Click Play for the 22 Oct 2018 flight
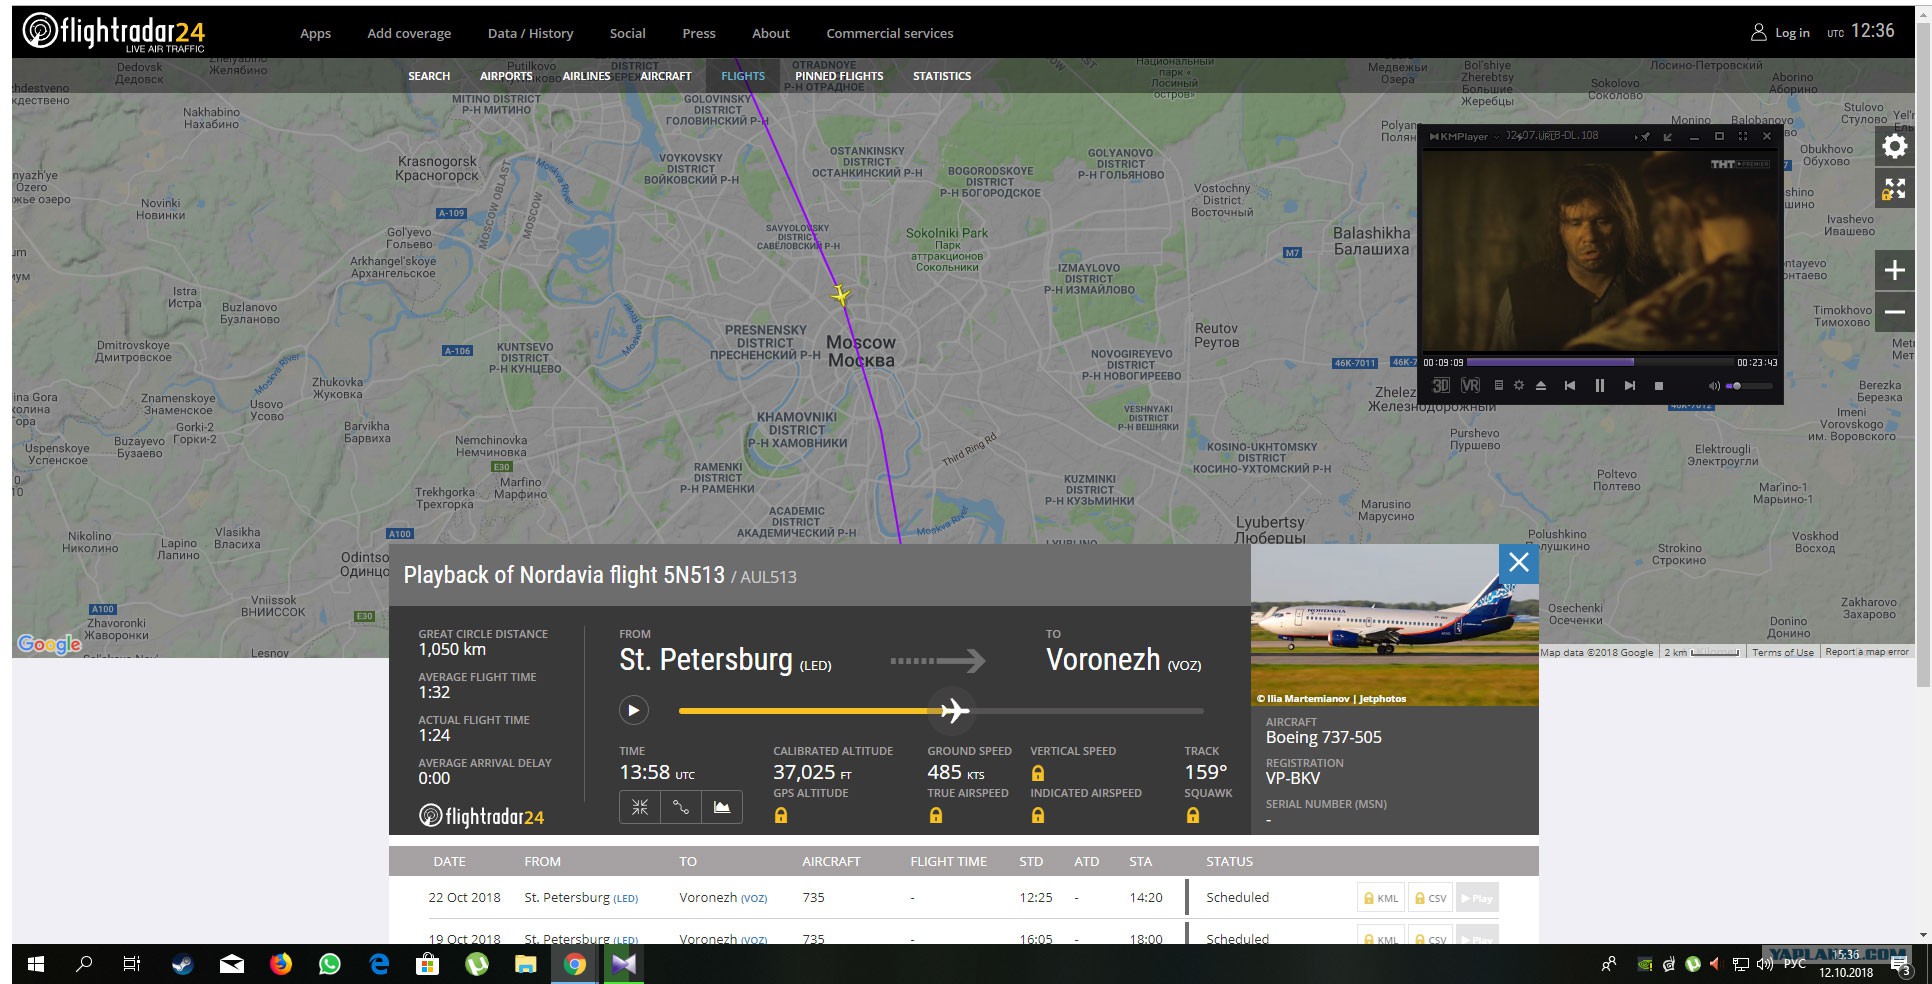Screen dimensions: 1932x984 click(x=1477, y=898)
